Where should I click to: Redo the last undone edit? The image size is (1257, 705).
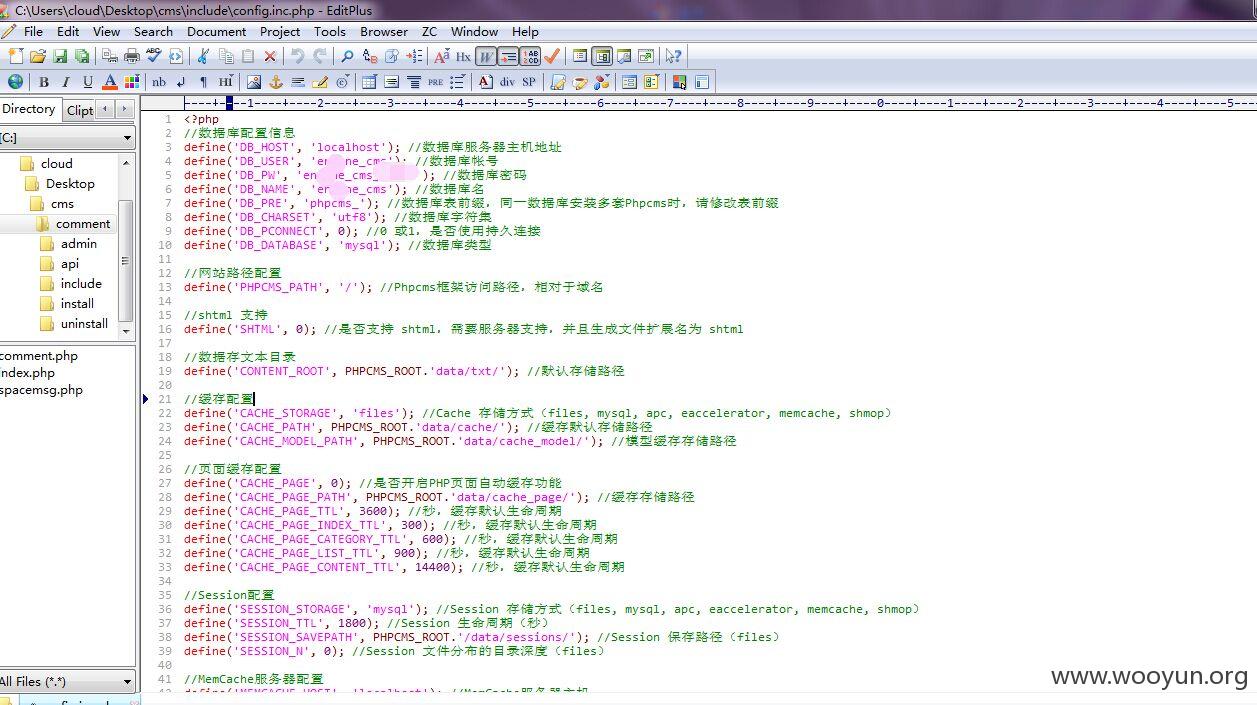[320, 56]
